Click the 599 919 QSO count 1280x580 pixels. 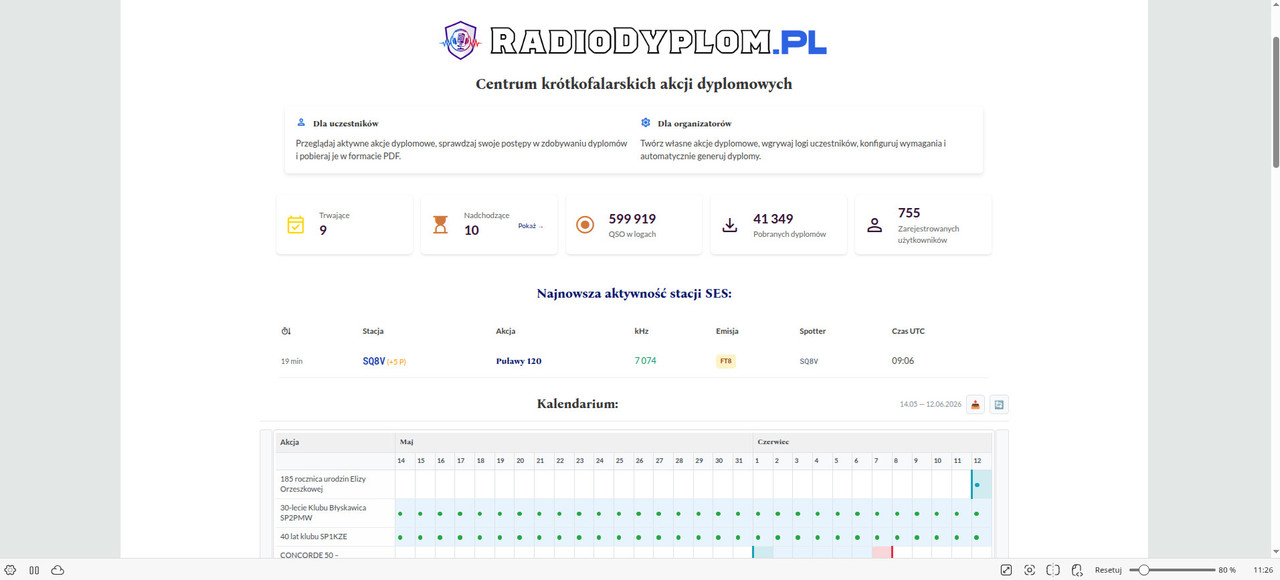(632, 219)
